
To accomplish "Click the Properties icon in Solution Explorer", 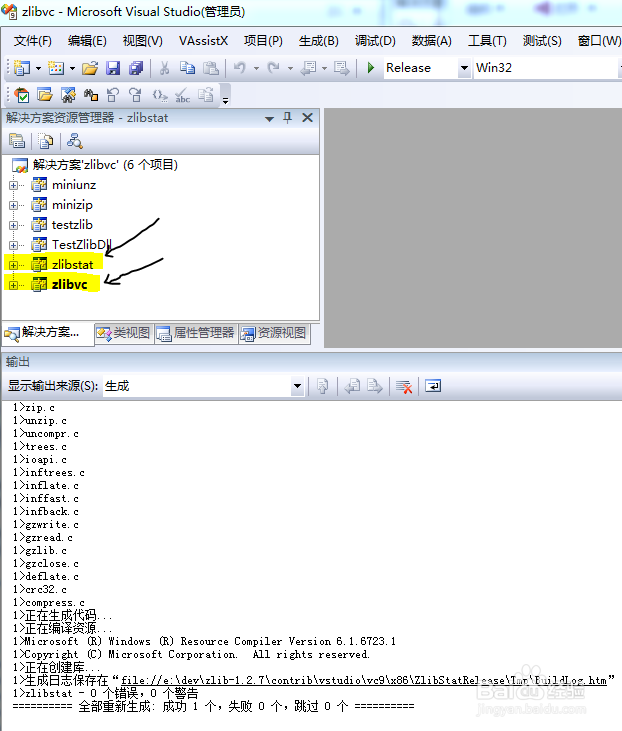I will (17, 141).
